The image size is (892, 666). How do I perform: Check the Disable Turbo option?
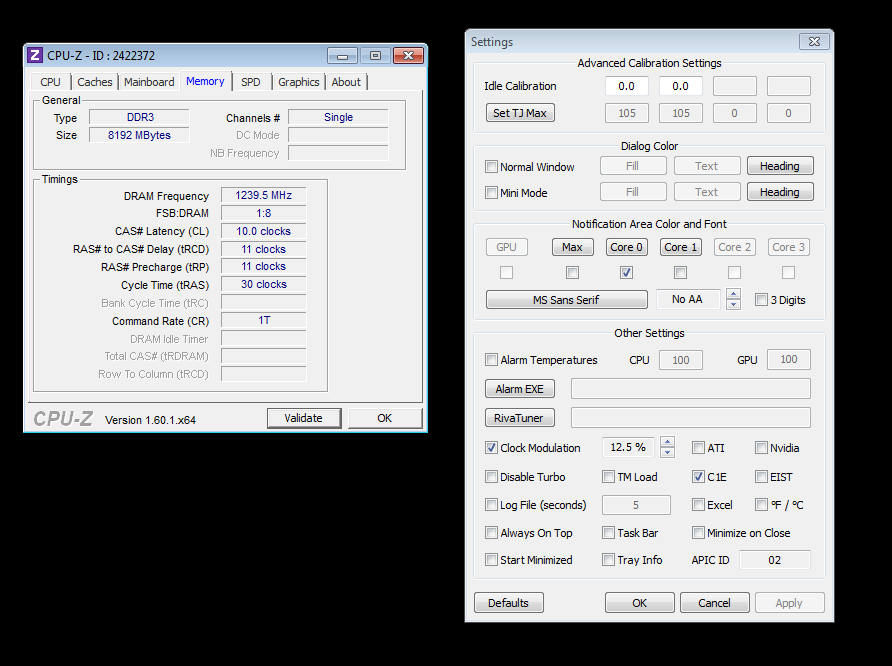coord(491,477)
